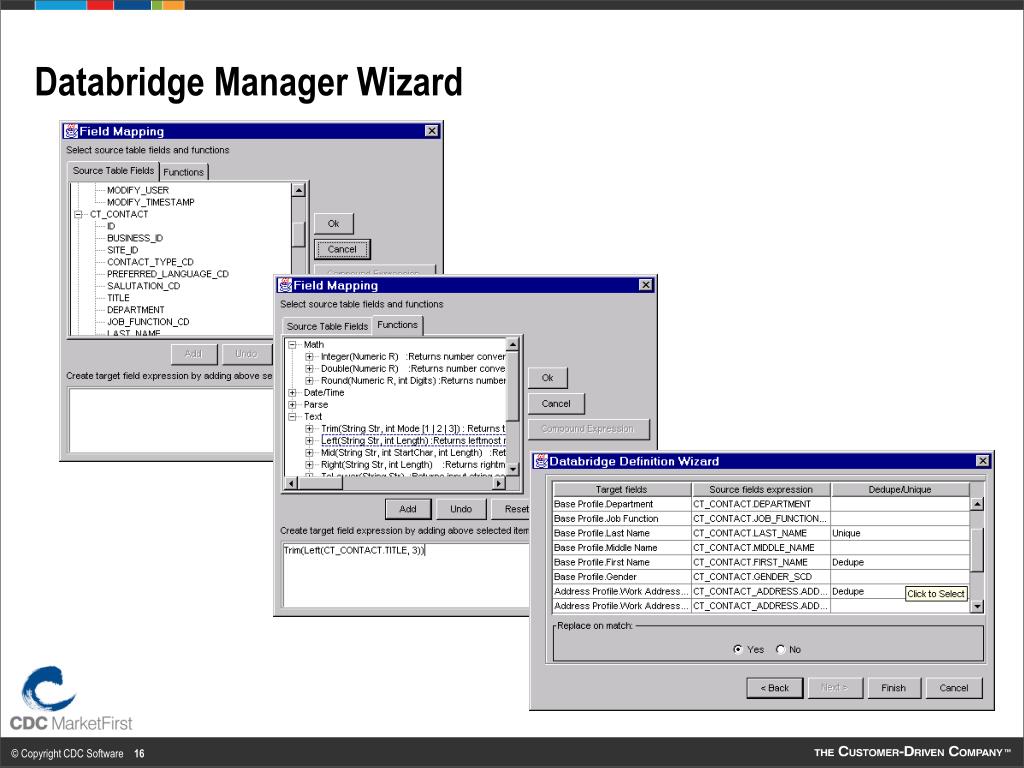
Task: Click CT_CONTACT.GENDER_SCD expression cell
Action: tap(761, 577)
